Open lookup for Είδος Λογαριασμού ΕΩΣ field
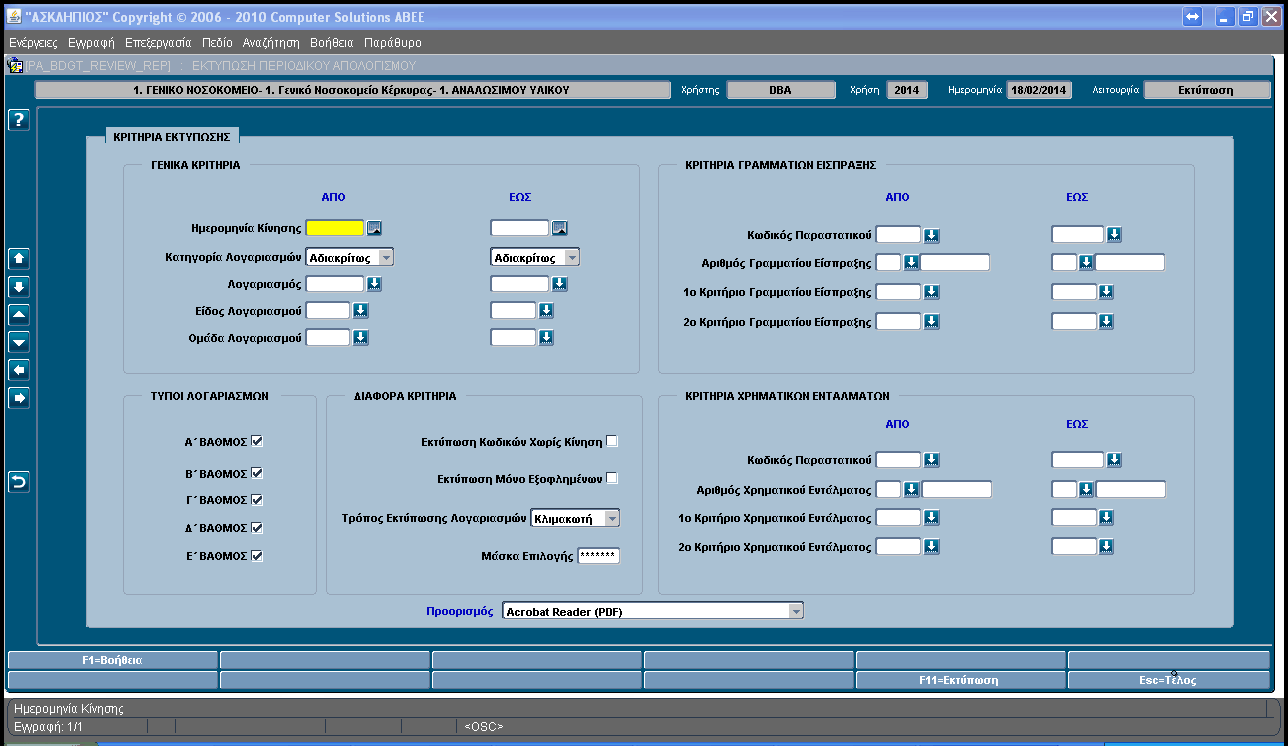Viewport: 1288px width, 746px height. click(546, 311)
